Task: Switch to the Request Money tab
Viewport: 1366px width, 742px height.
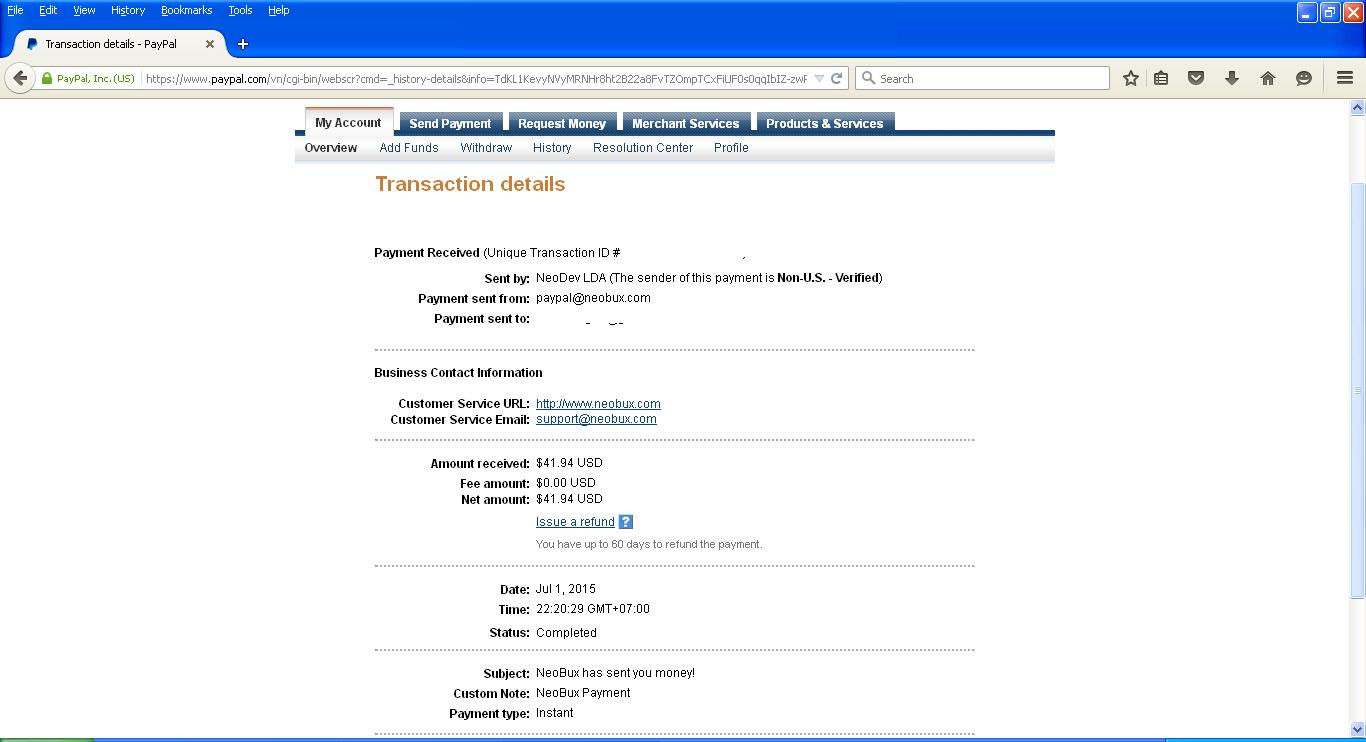Action: point(562,123)
